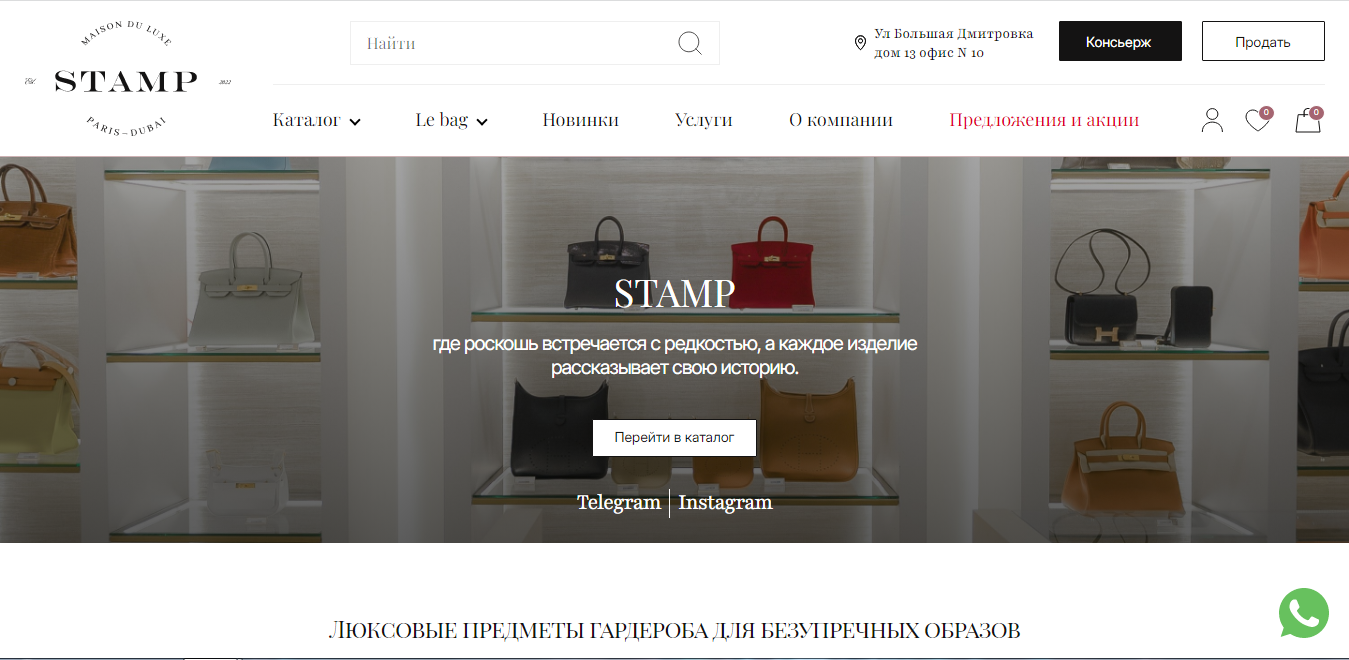Open the wishlist heart icon

click(x=1258, y=120)
